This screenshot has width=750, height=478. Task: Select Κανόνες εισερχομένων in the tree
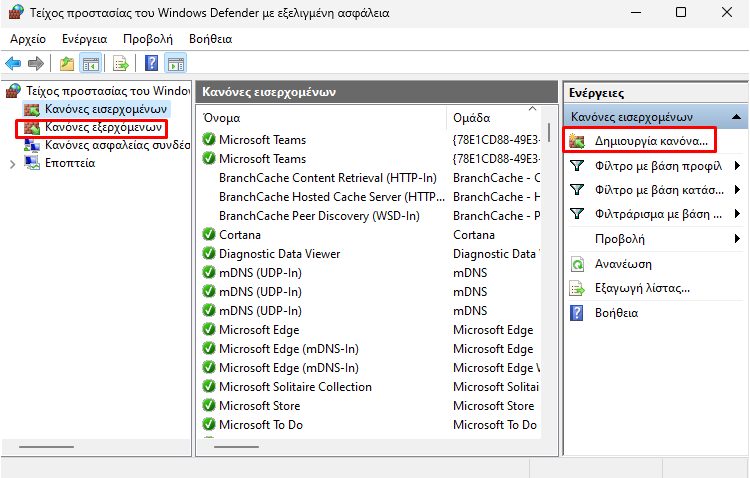106,109
